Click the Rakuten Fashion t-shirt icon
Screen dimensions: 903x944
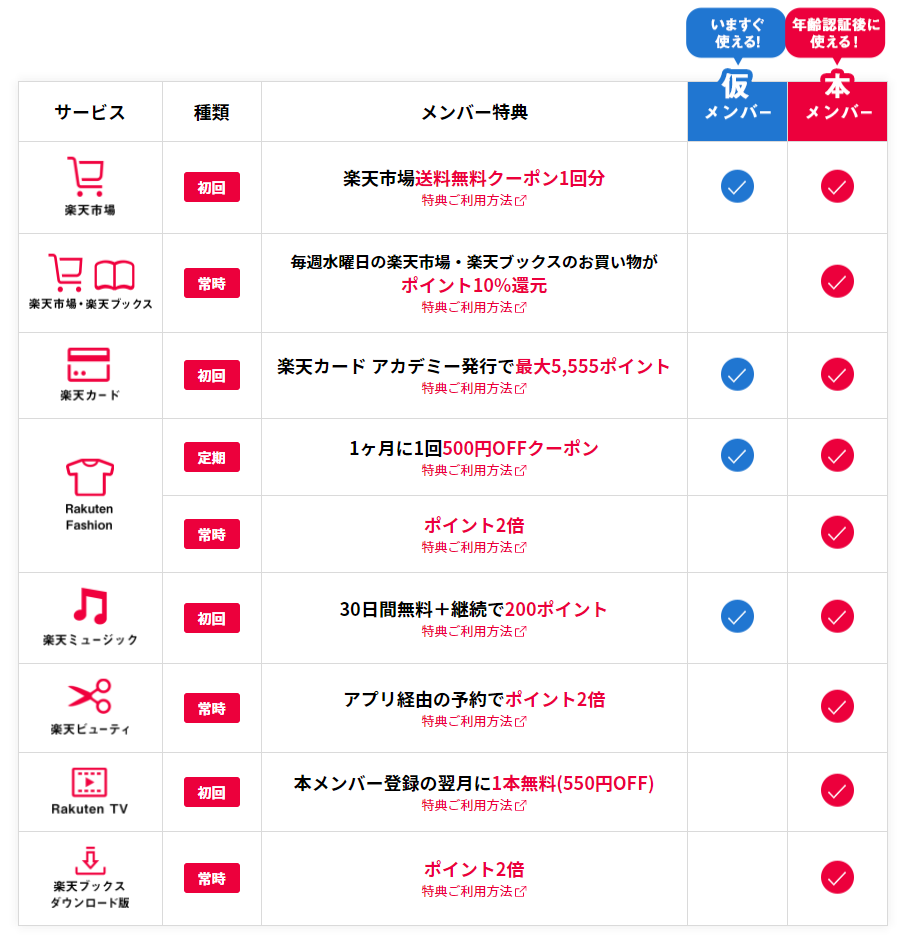pyautogui.click(x=90, y=477)
